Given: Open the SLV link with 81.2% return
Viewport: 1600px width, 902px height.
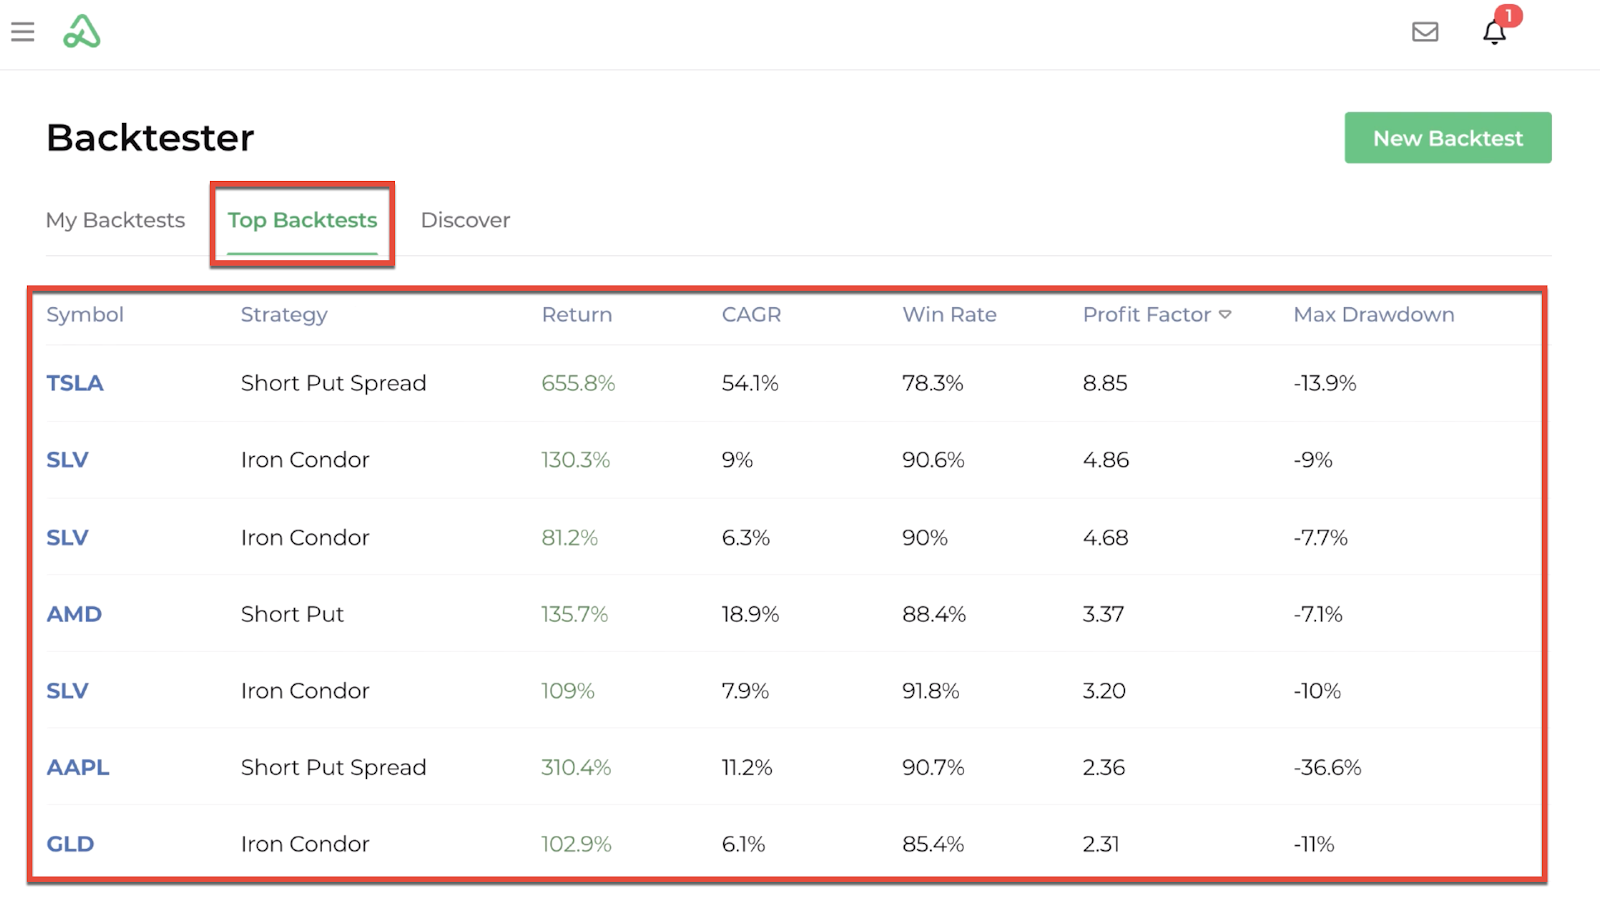Looking at the screenshot, I should pos(67,537).
